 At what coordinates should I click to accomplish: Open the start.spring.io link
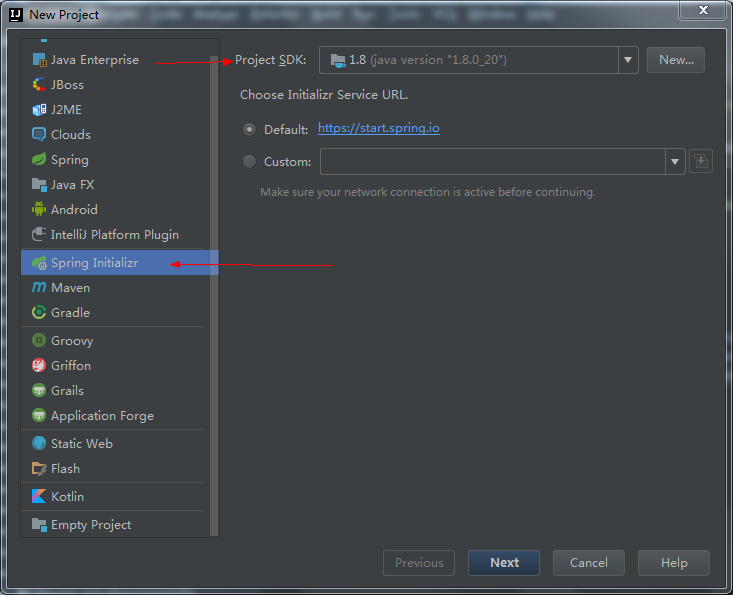point(378,128)
